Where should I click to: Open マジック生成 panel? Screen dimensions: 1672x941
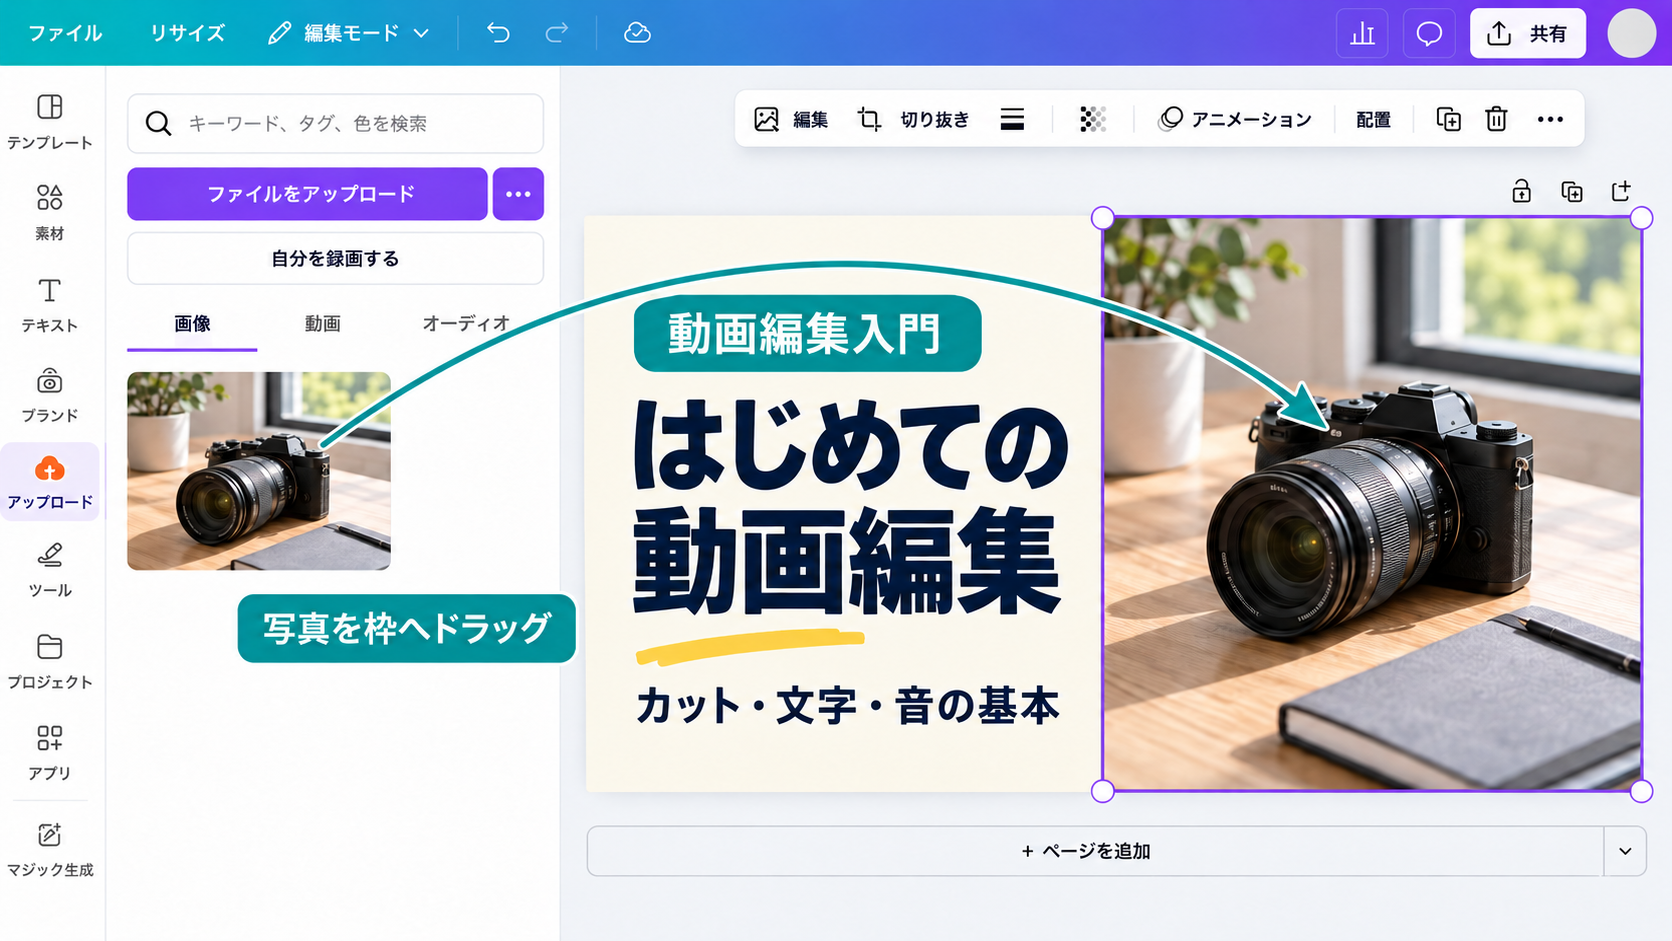click(50, 850)
